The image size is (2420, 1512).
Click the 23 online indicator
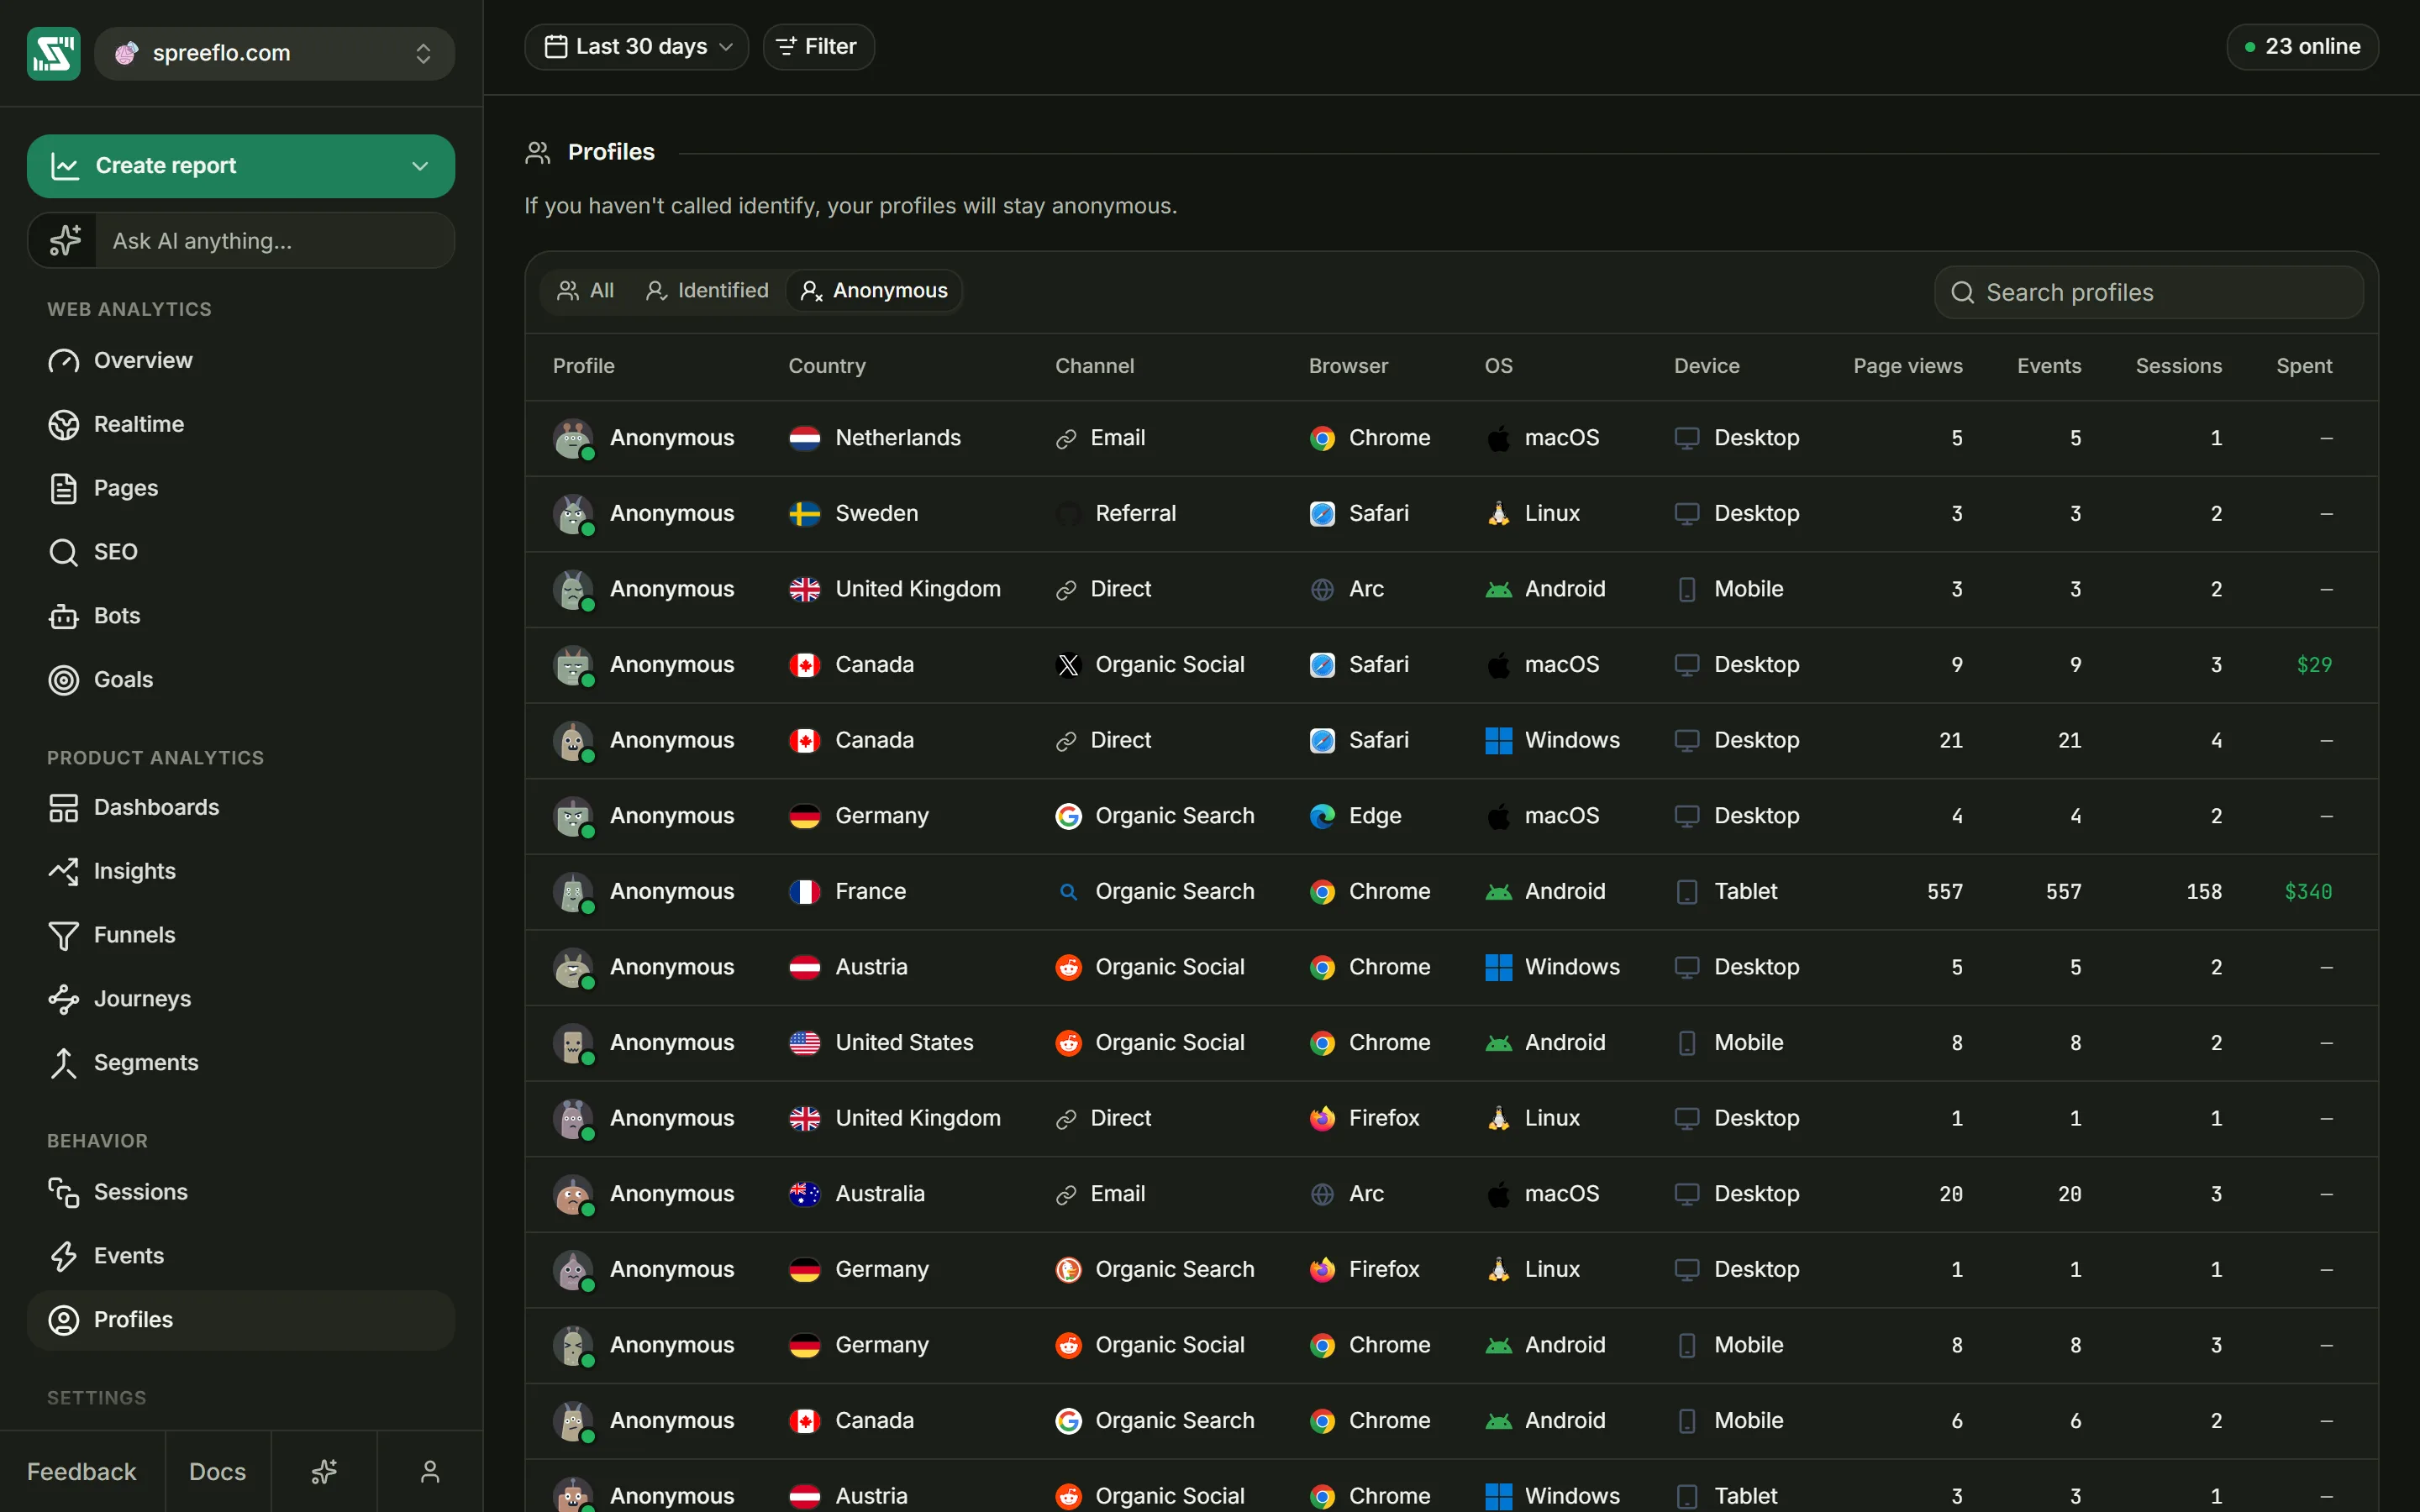pos(2302,47)
